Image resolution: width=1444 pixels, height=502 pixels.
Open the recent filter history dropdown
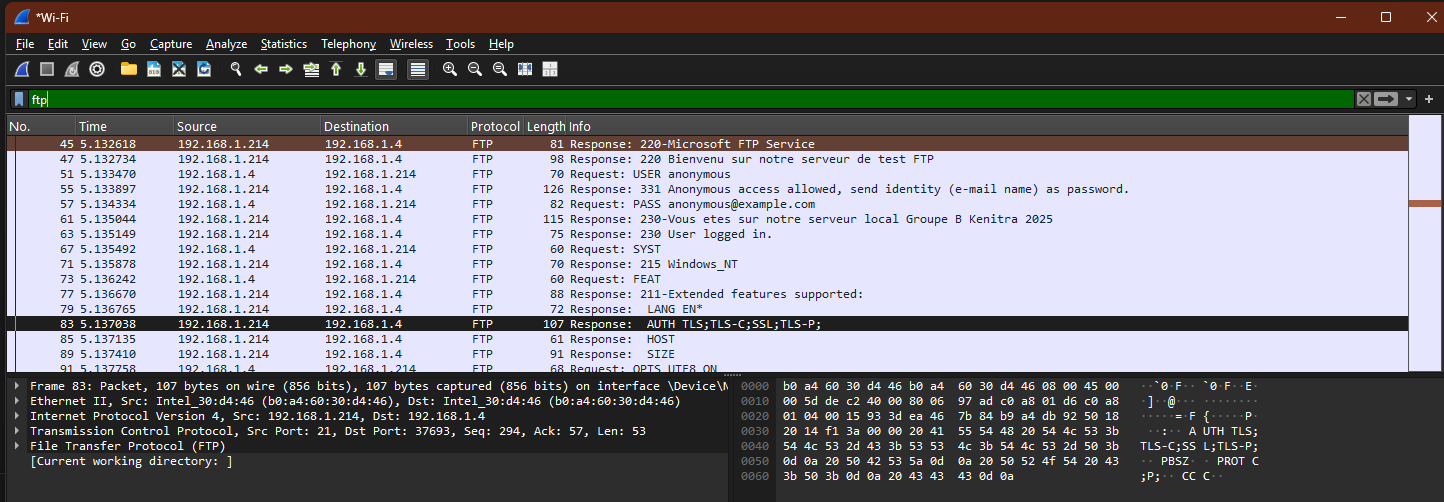click(1409, 99)
